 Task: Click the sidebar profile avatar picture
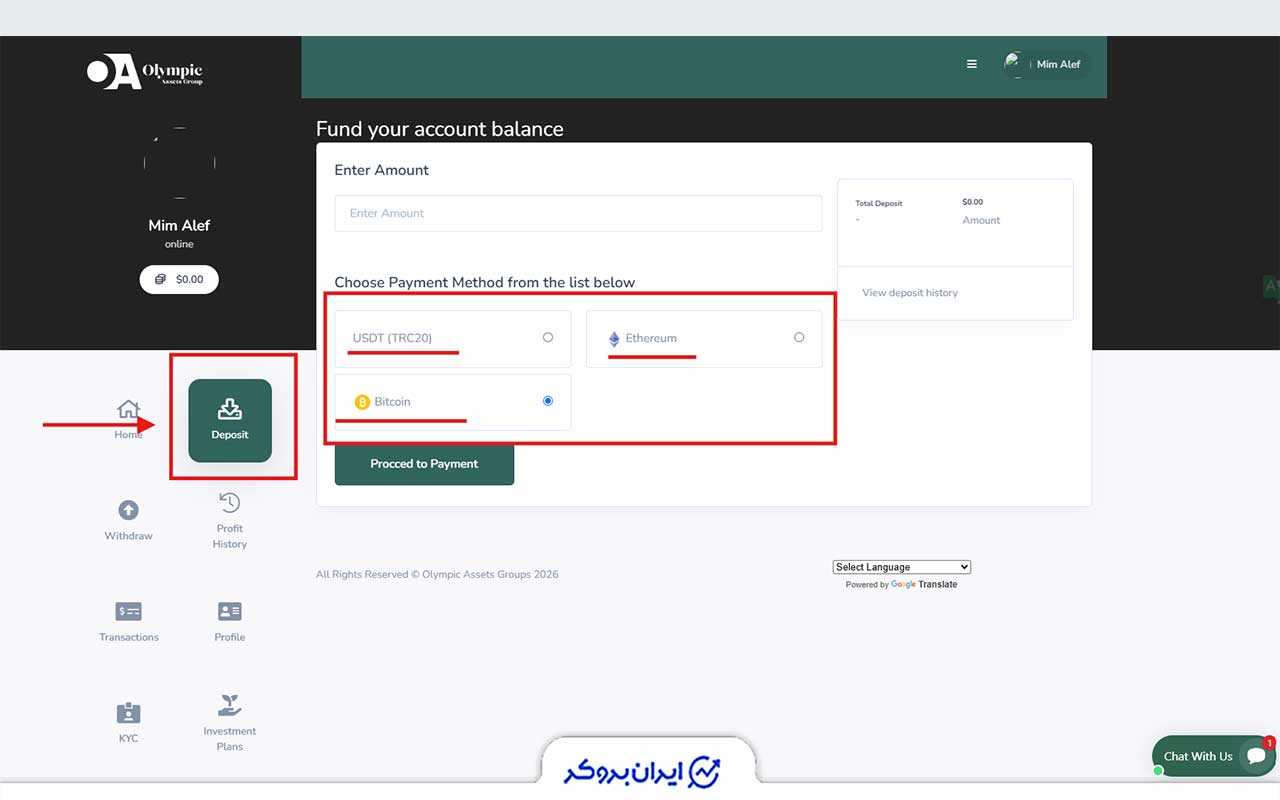(179, 162)
